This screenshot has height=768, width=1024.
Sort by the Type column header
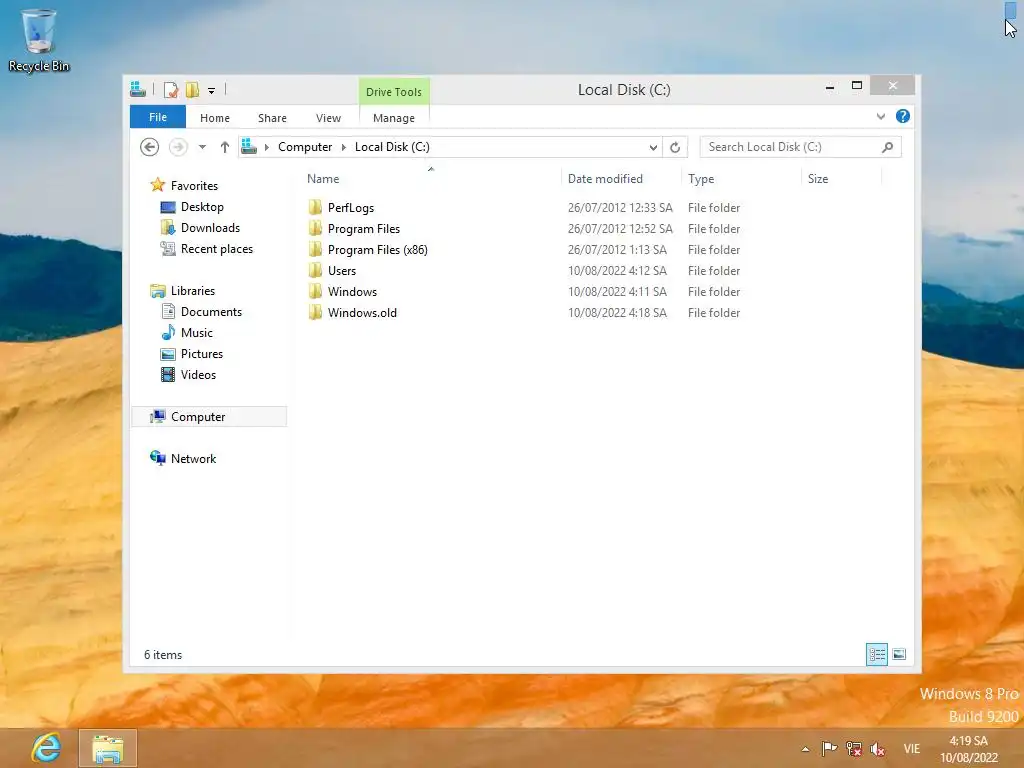pos(701,179)
